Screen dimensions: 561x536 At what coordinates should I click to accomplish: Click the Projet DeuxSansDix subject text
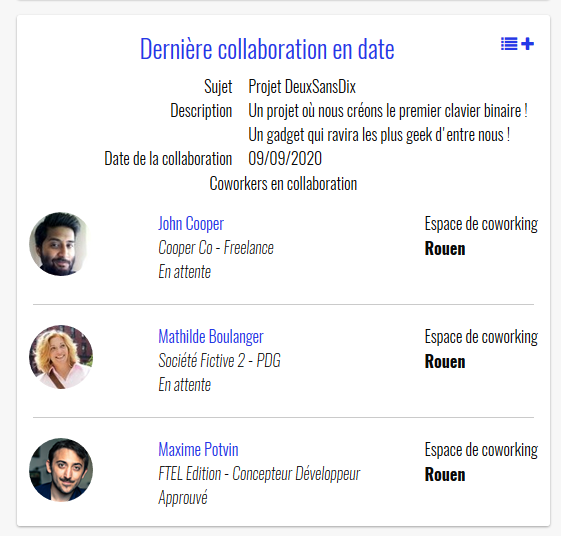point(302,87)
